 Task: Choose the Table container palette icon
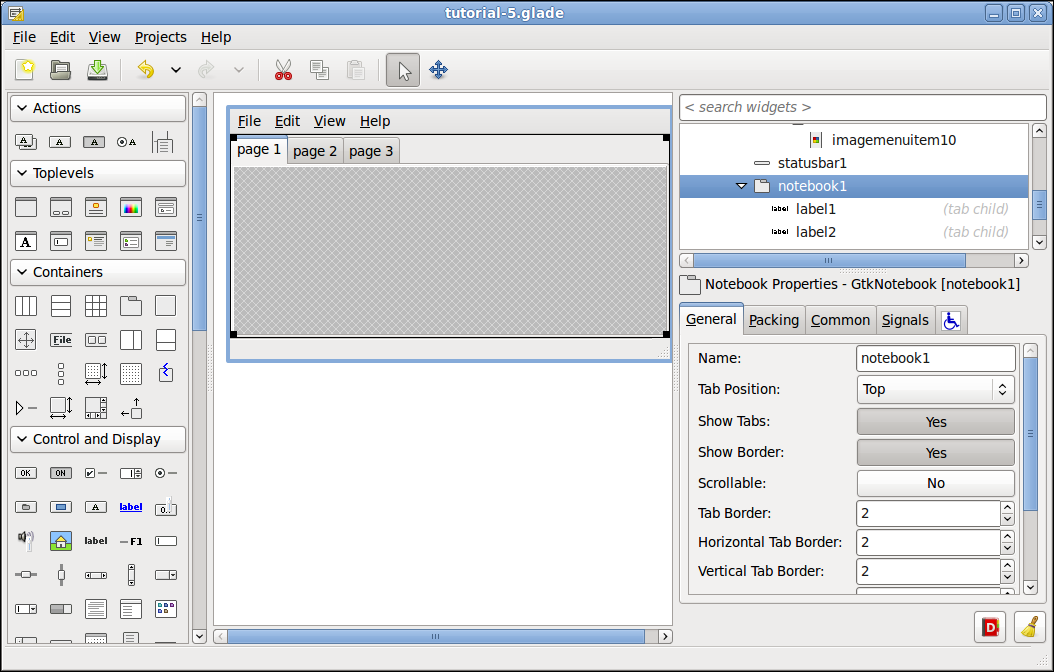coord(95,306)
